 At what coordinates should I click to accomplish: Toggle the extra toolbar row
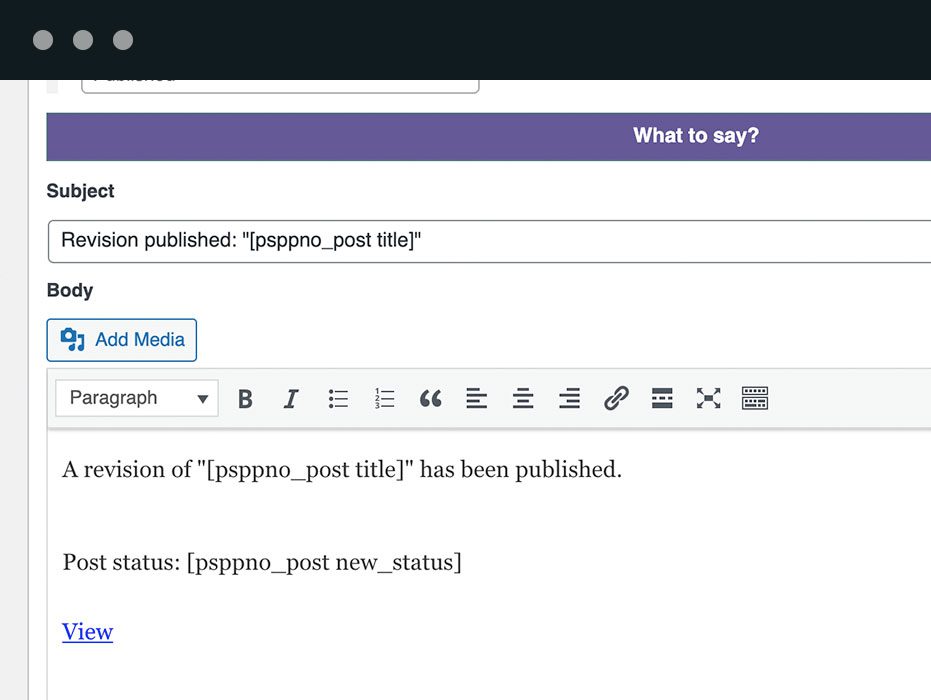coord(755,399)
